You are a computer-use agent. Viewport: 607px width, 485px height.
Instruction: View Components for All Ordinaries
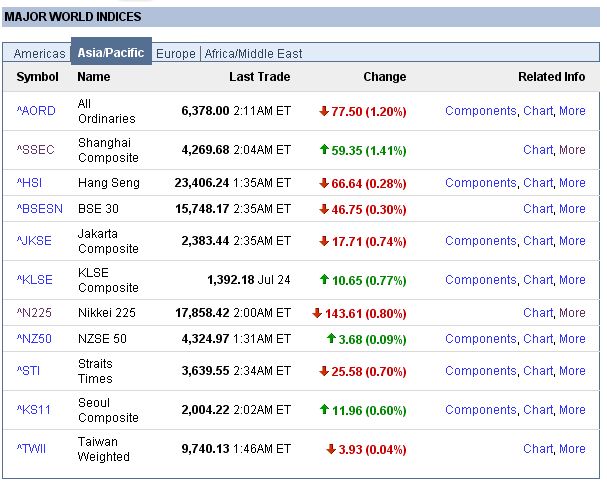pos(480,111)
